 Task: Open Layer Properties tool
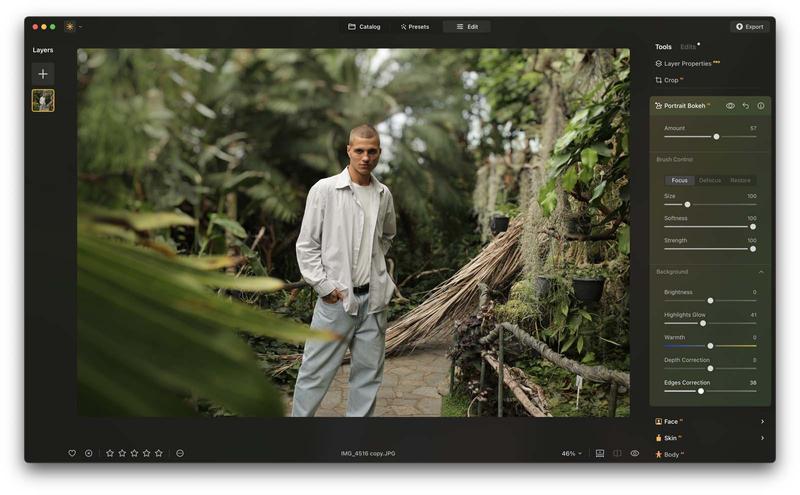687,63
